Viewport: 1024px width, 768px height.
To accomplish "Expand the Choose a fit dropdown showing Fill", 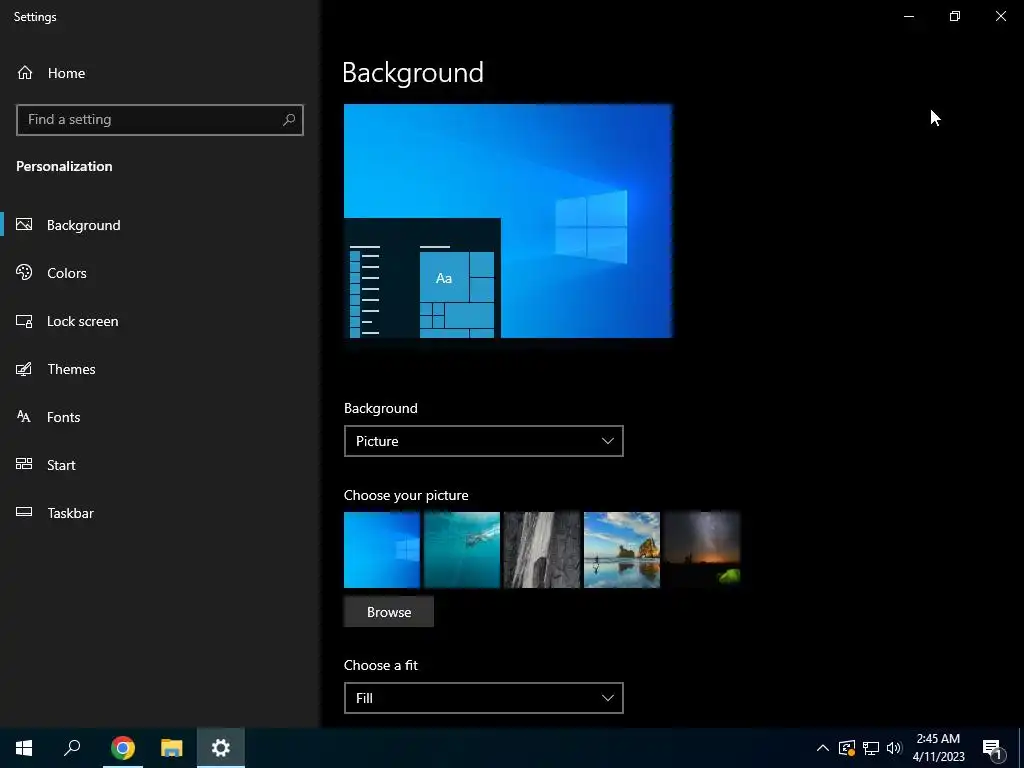I will pyautogui.click(x=483, y=698).
